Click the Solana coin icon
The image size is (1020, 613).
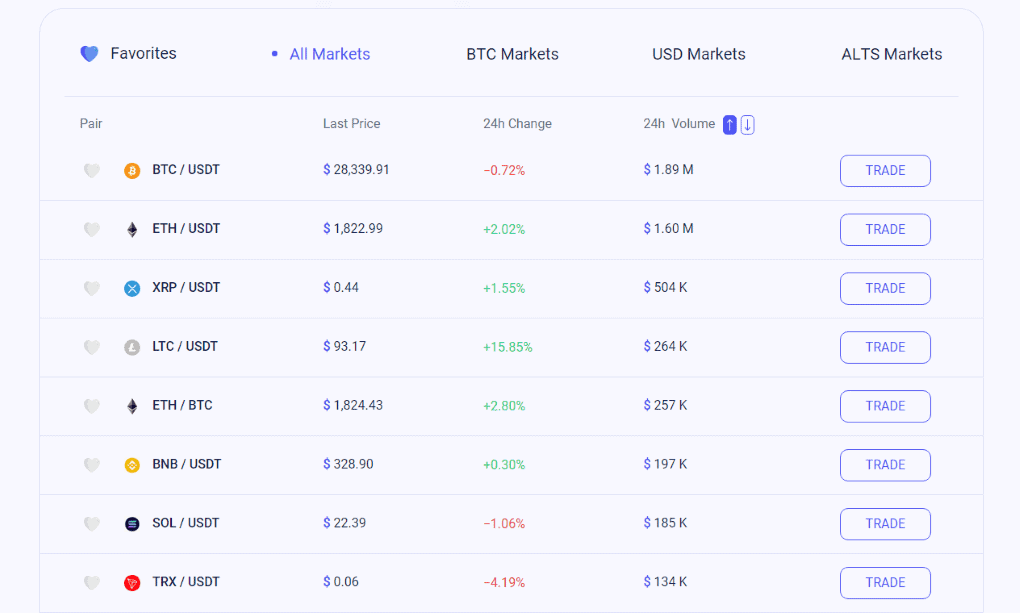132,524
